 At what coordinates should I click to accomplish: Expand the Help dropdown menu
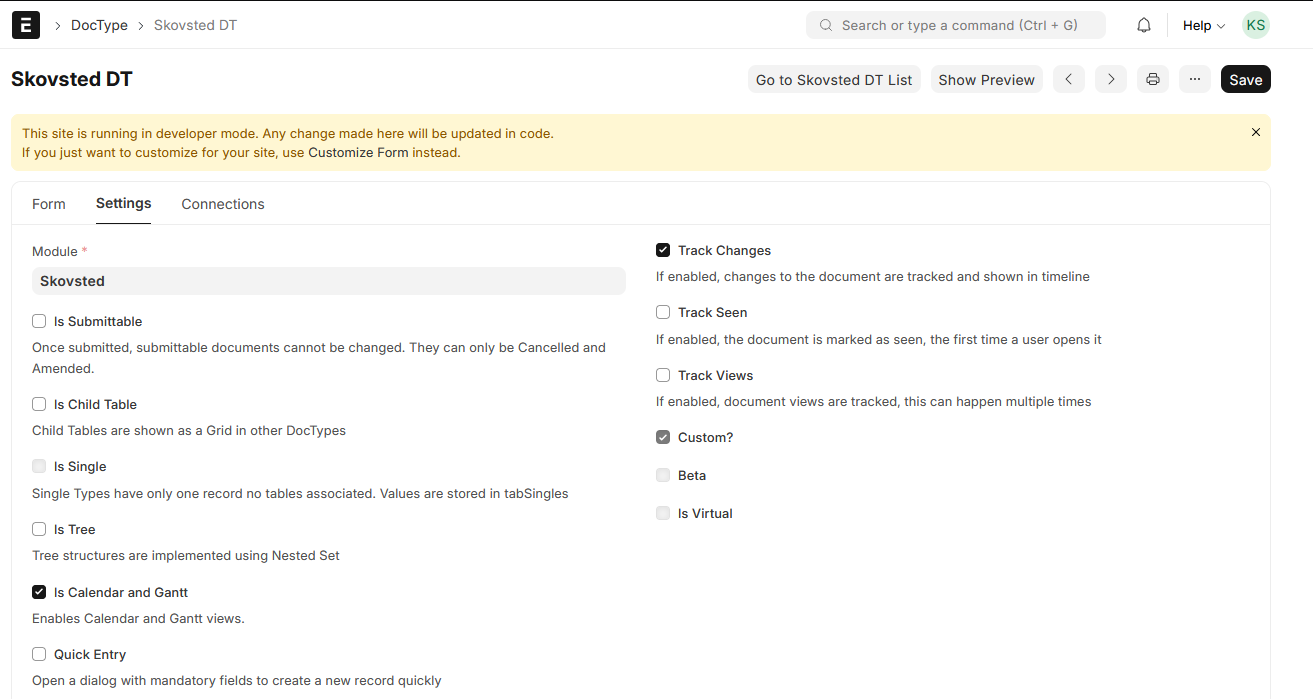tap(1203, 25)
